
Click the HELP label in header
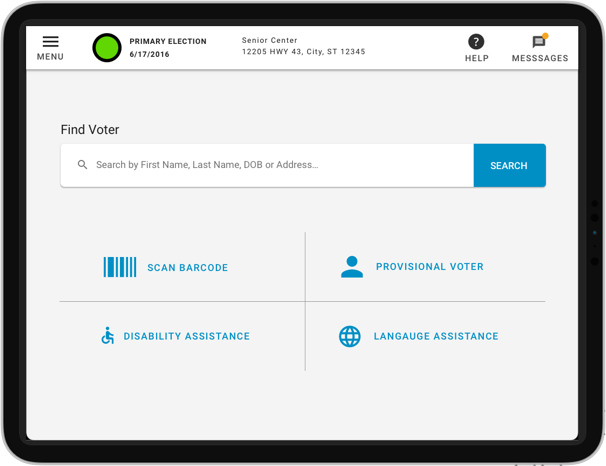tap(476, 58)
